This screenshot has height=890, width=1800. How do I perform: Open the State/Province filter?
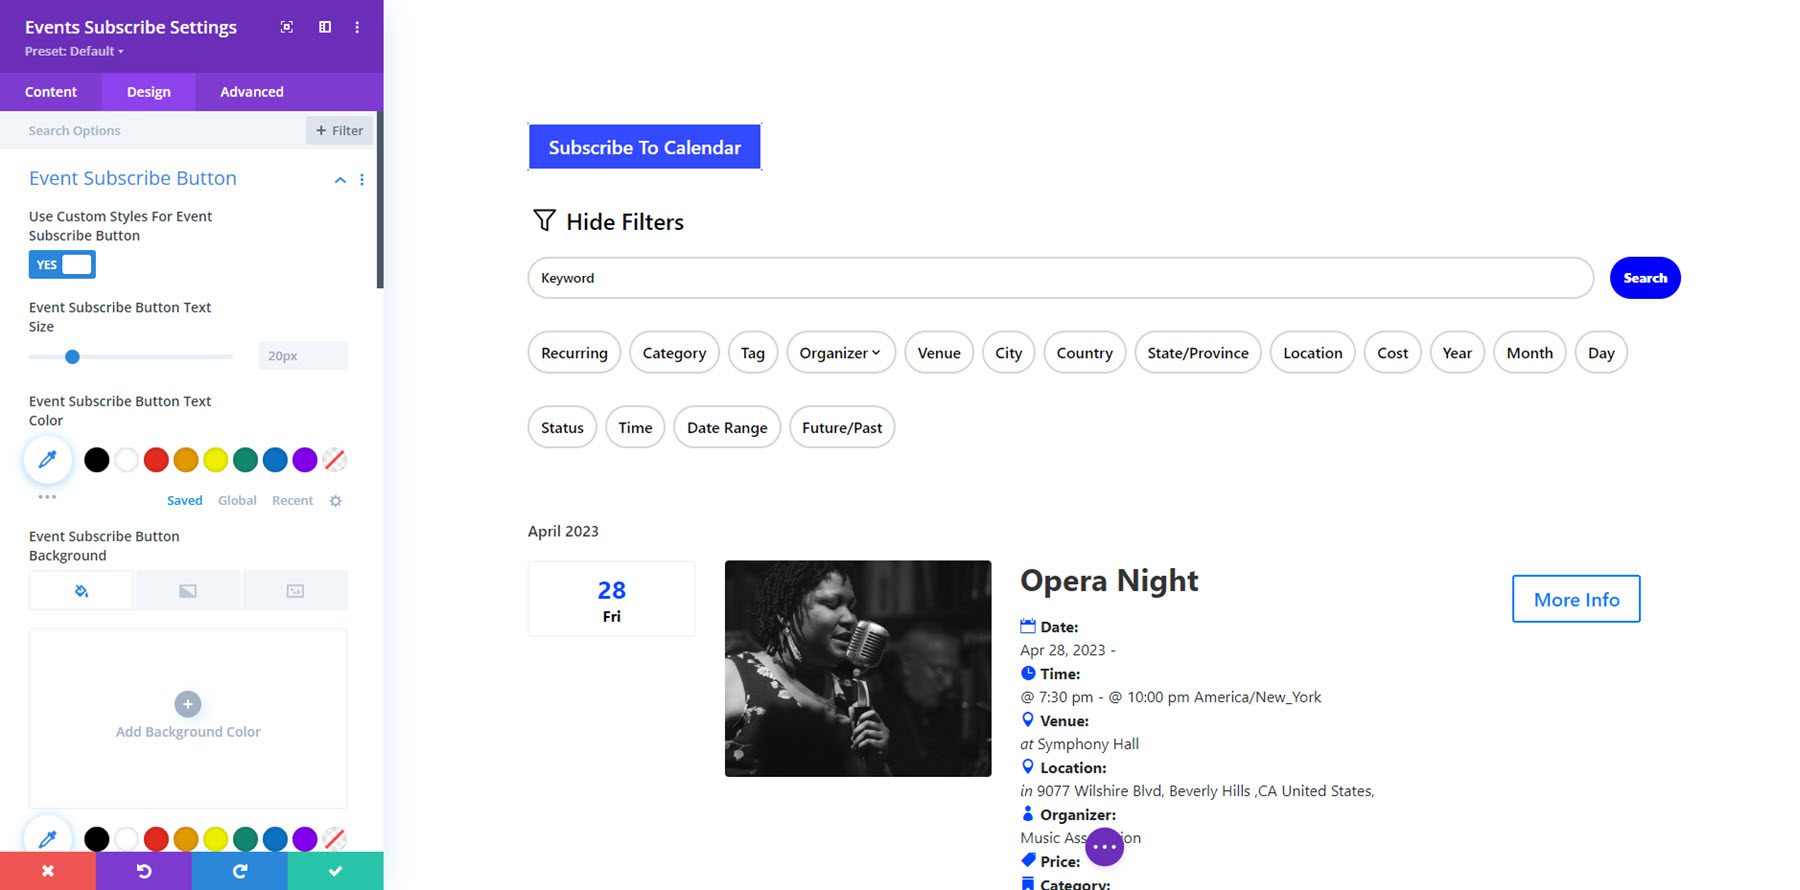point(1198,353)
